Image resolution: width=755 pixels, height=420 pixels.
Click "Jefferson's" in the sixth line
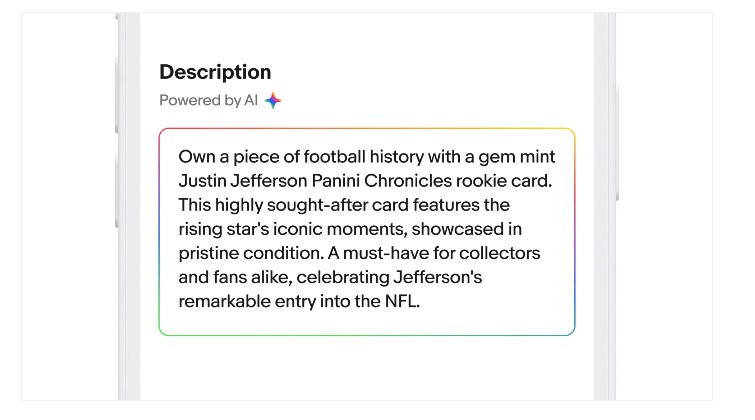tap(438, 277)
